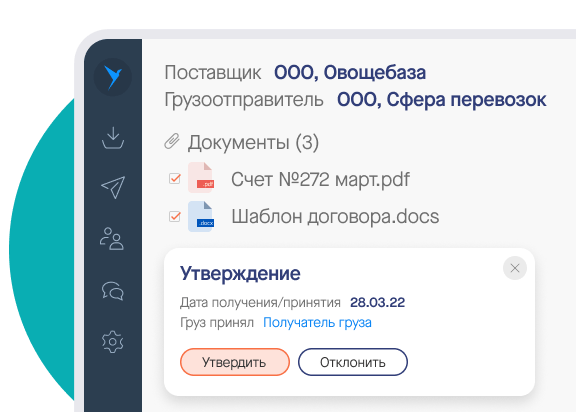576x412 pixels.
Task: Open the file Счет №272 март.pdf
Action: tap(320, 179)
